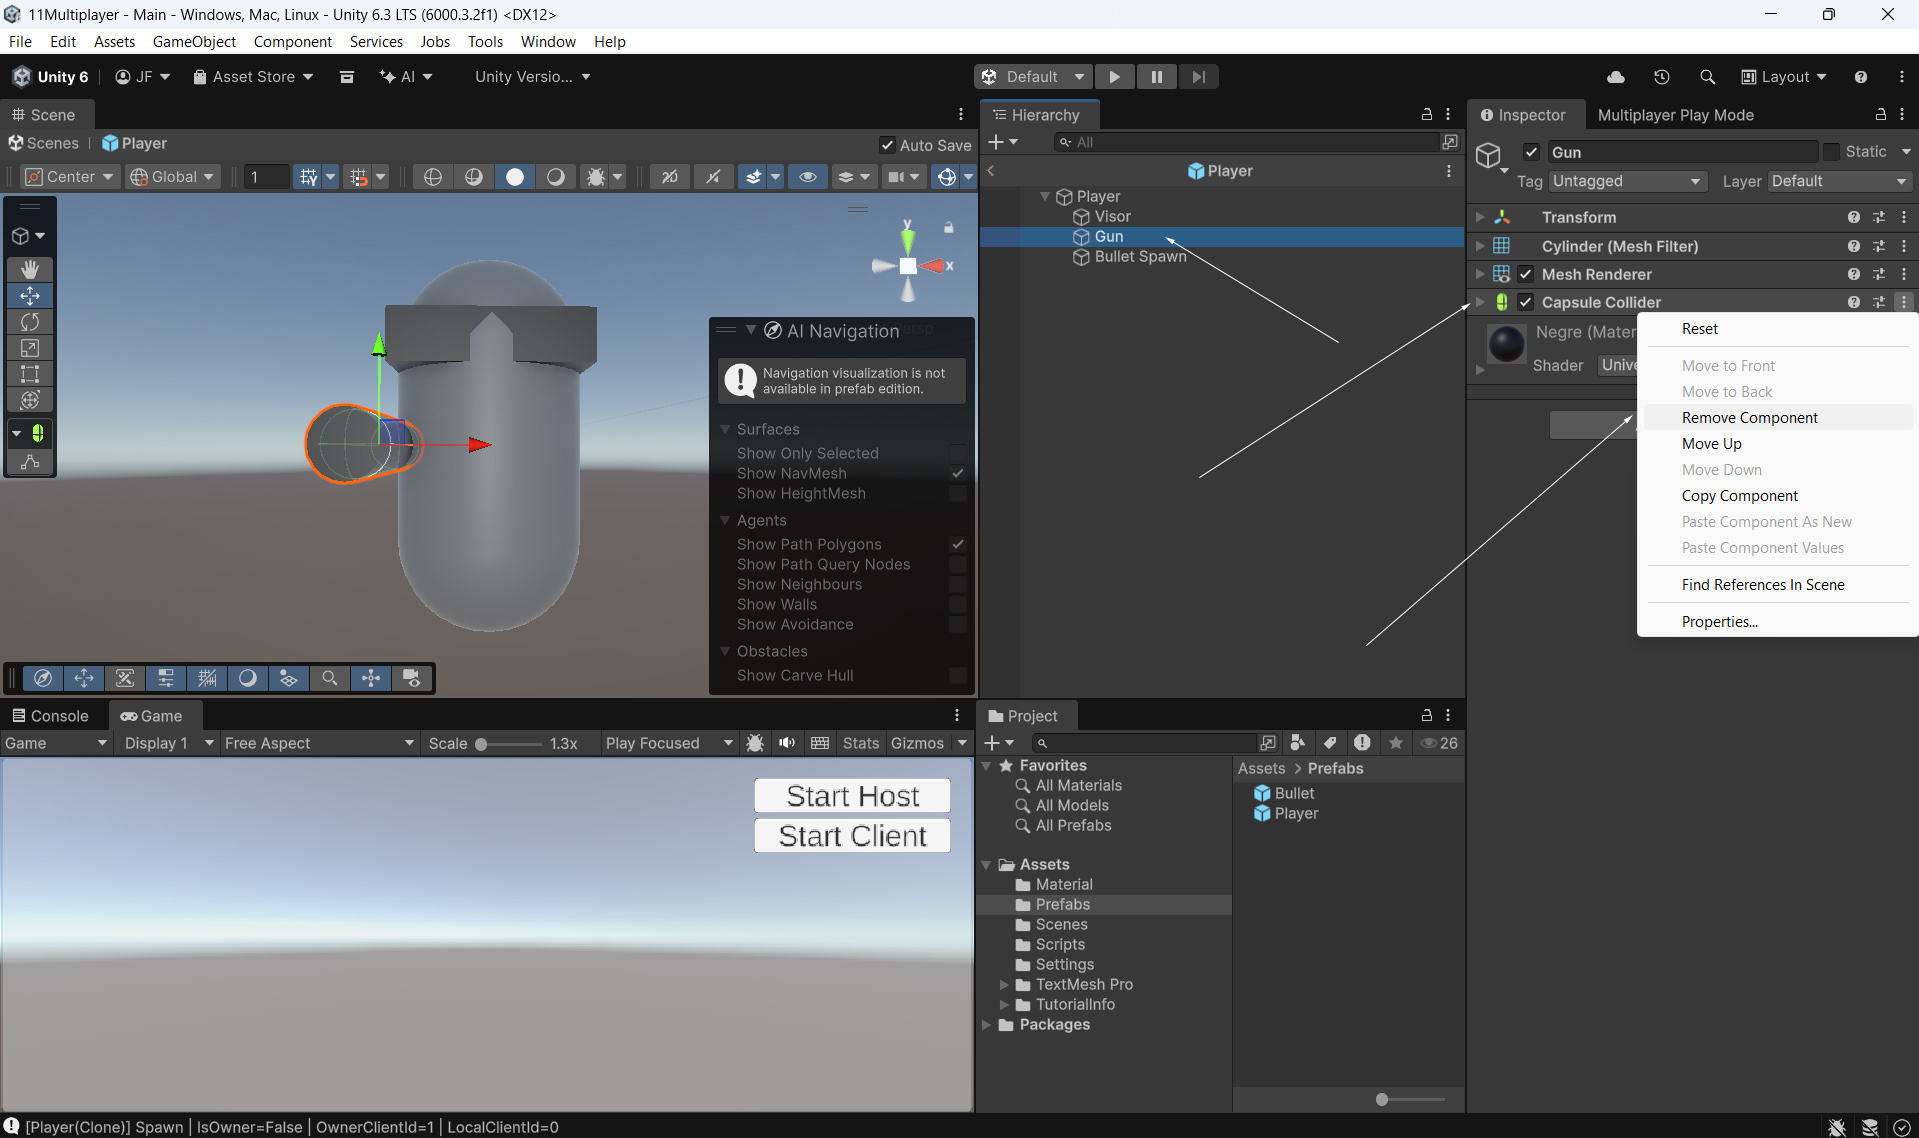Adjust the Game view Scale slider
The width and height of the screenshot is (1919, 1138).
pos(482,744)
